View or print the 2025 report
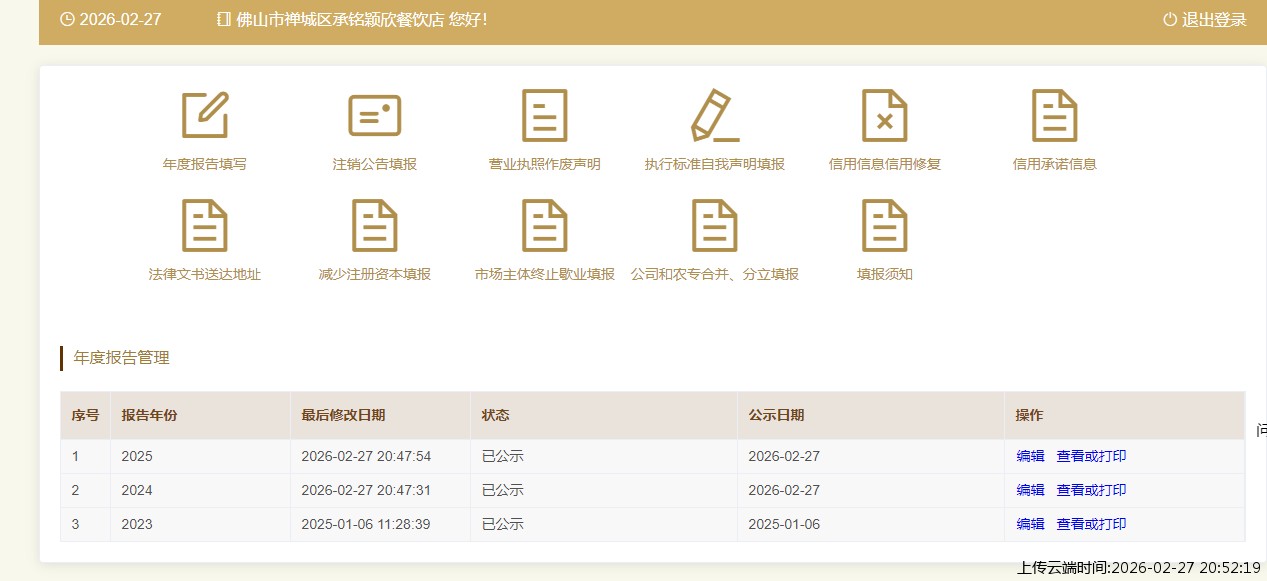 [1091, 456]
